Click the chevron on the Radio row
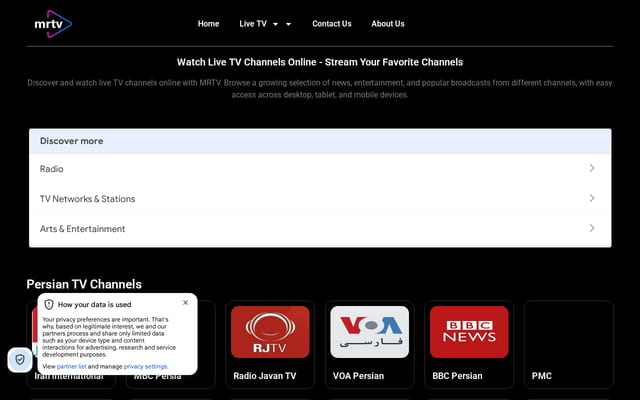Viewport: 640px width, 400px height. click(x=591, y=168)
